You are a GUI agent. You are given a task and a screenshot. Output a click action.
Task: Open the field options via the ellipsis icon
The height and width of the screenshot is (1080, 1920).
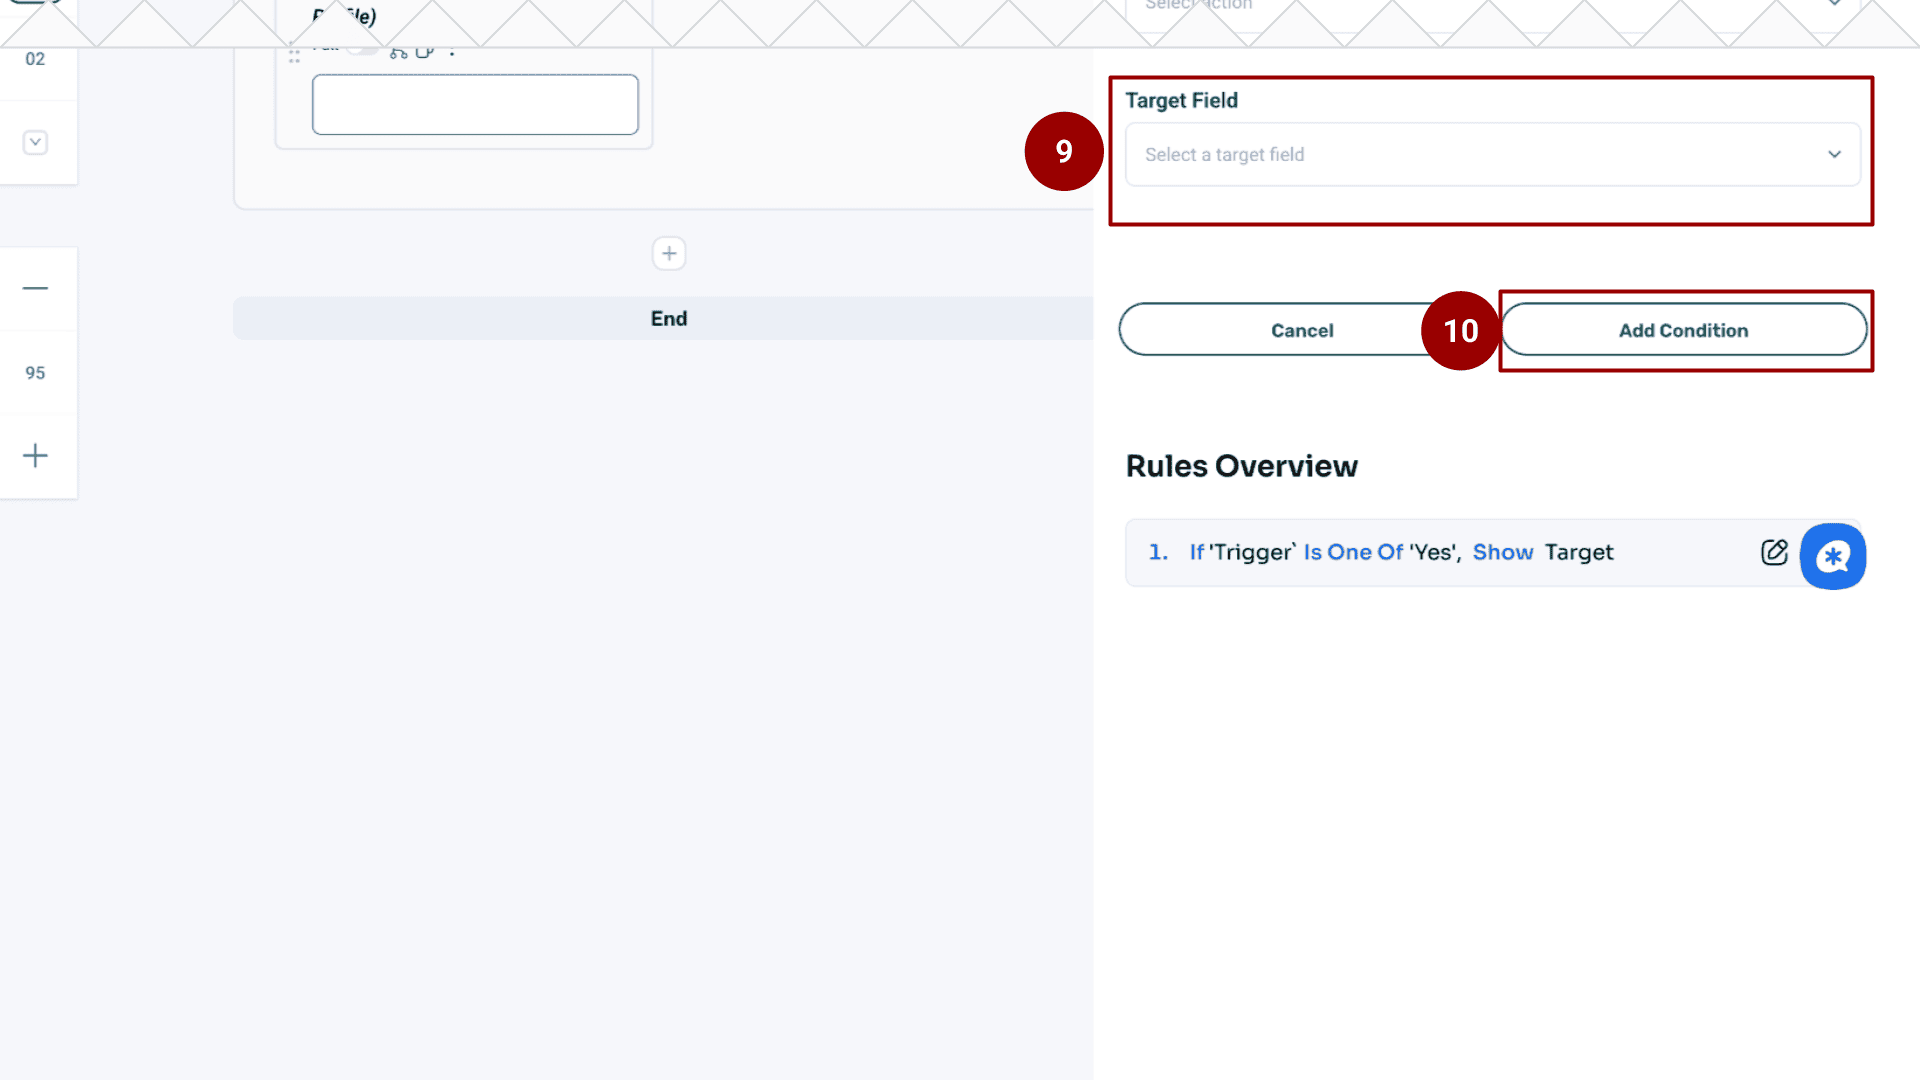point(452,50)
